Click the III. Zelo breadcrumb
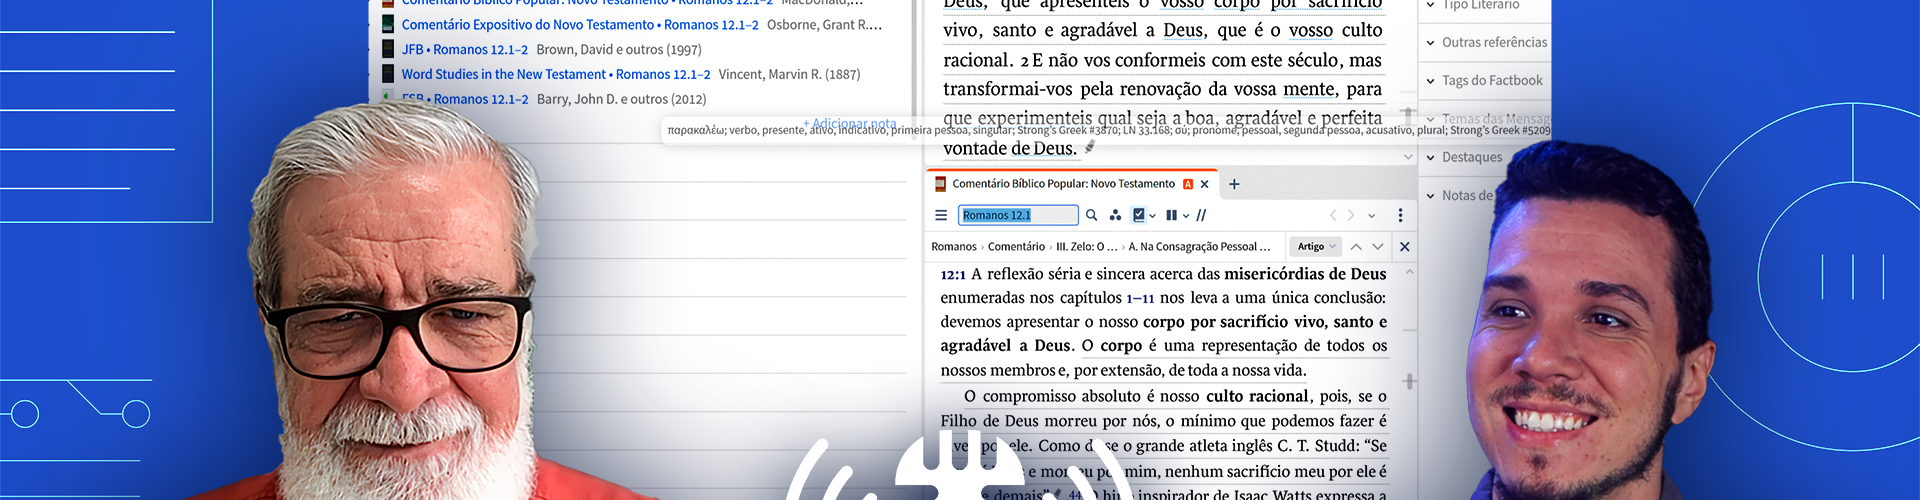Image resolution: width=1920 pixels, height=500 pixels. coord(1087,247)
